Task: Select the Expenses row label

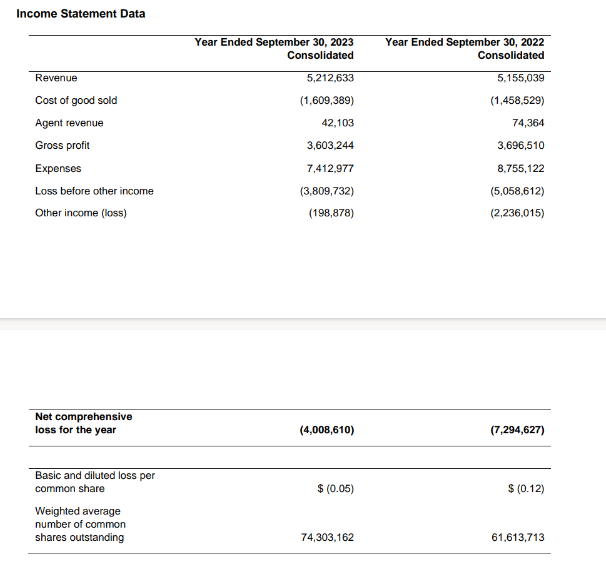Action: (58, 168)
